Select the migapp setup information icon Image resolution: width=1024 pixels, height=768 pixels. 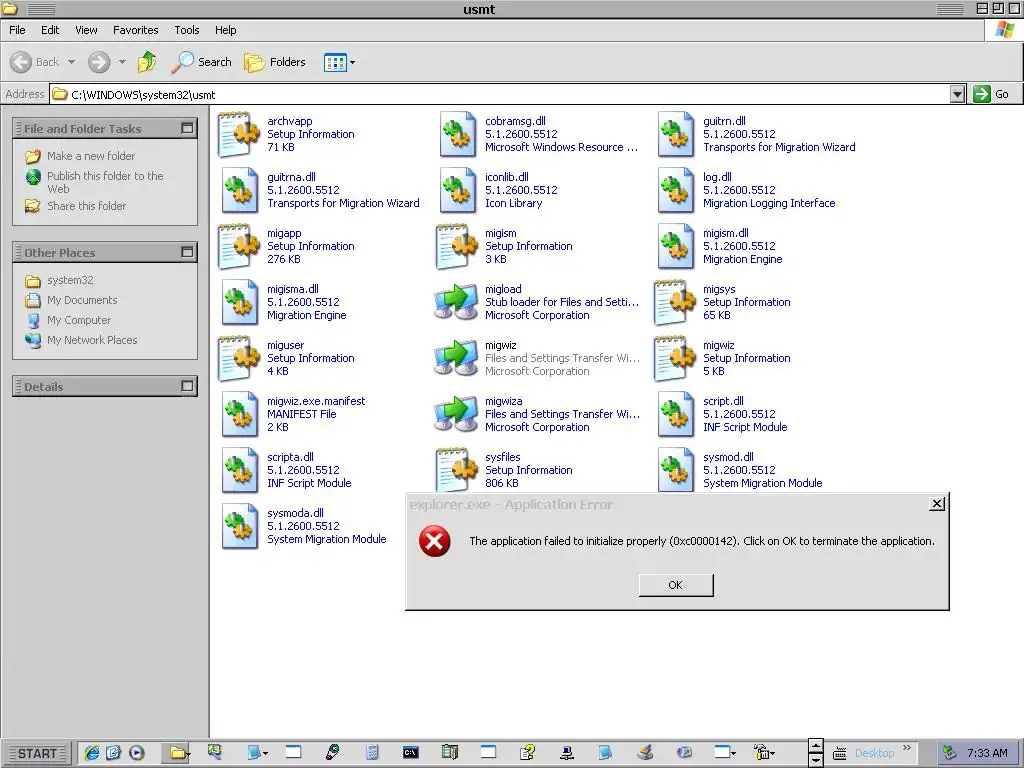click(x=238, y=246)
